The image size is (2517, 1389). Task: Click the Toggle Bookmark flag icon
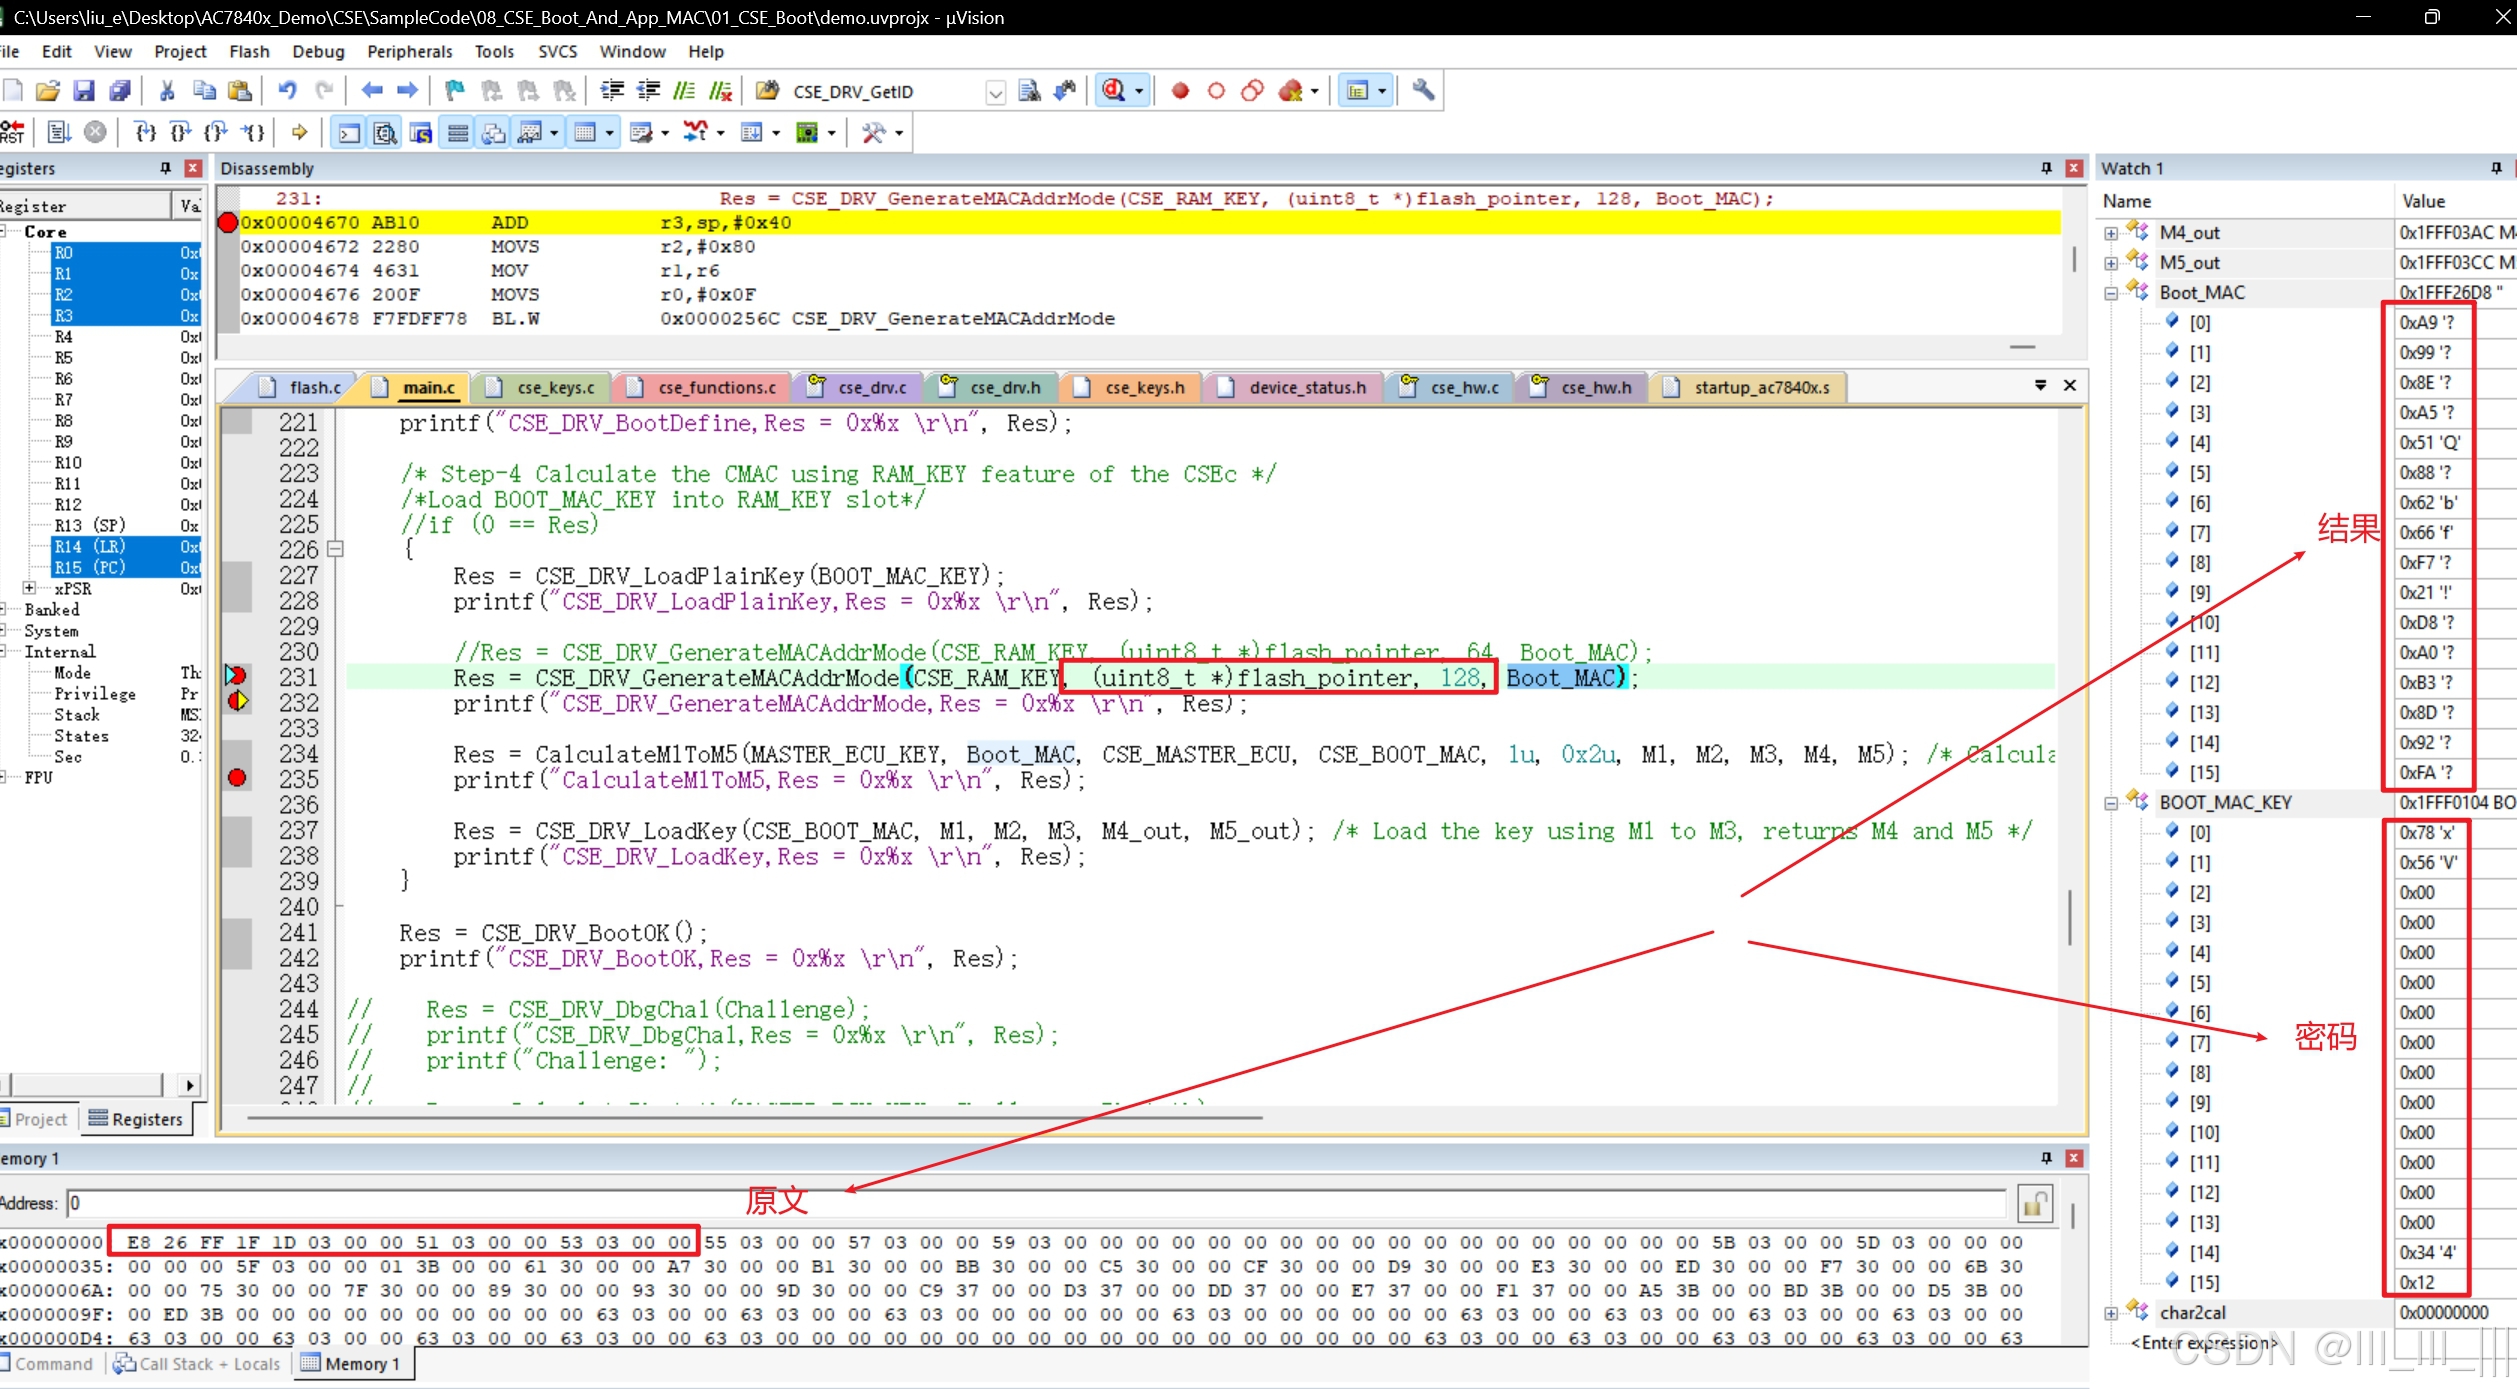[x=455, y=91]
